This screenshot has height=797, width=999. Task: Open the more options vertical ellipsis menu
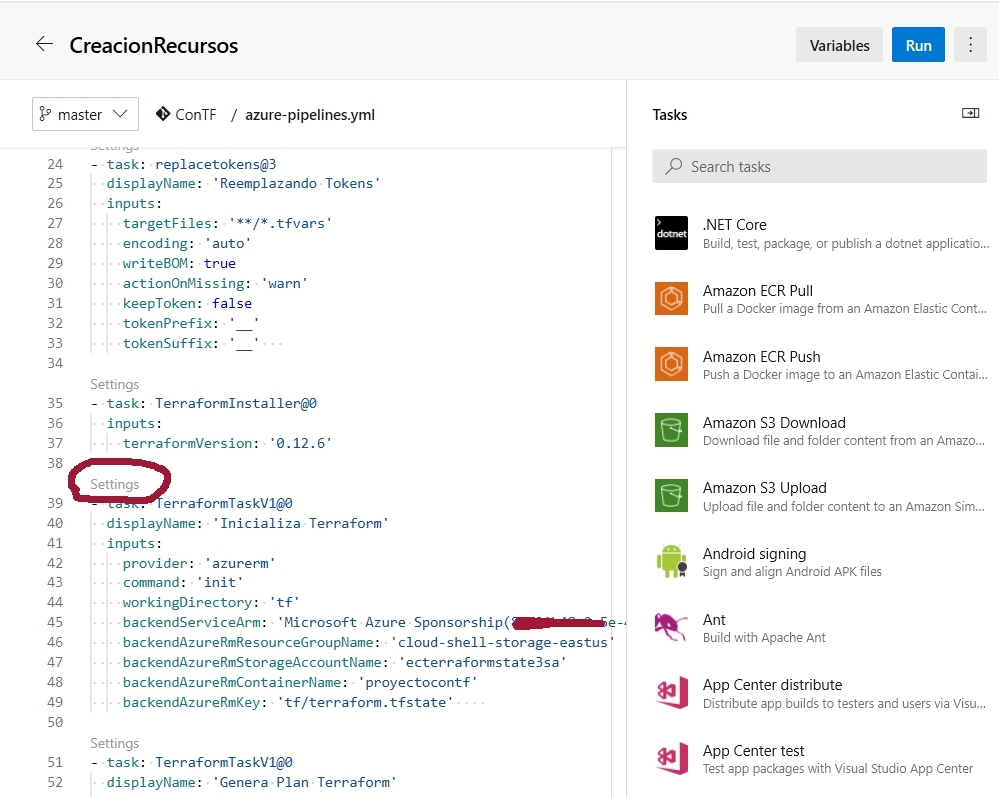(970, 45)
